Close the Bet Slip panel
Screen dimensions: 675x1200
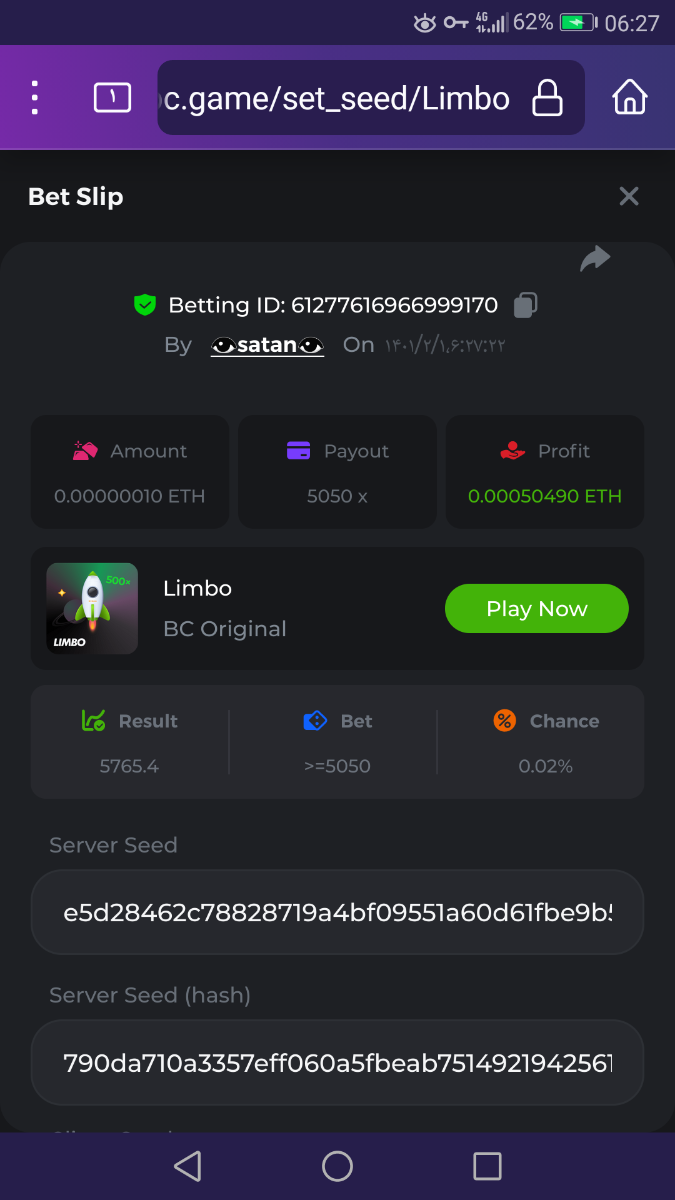coord(628,196)
